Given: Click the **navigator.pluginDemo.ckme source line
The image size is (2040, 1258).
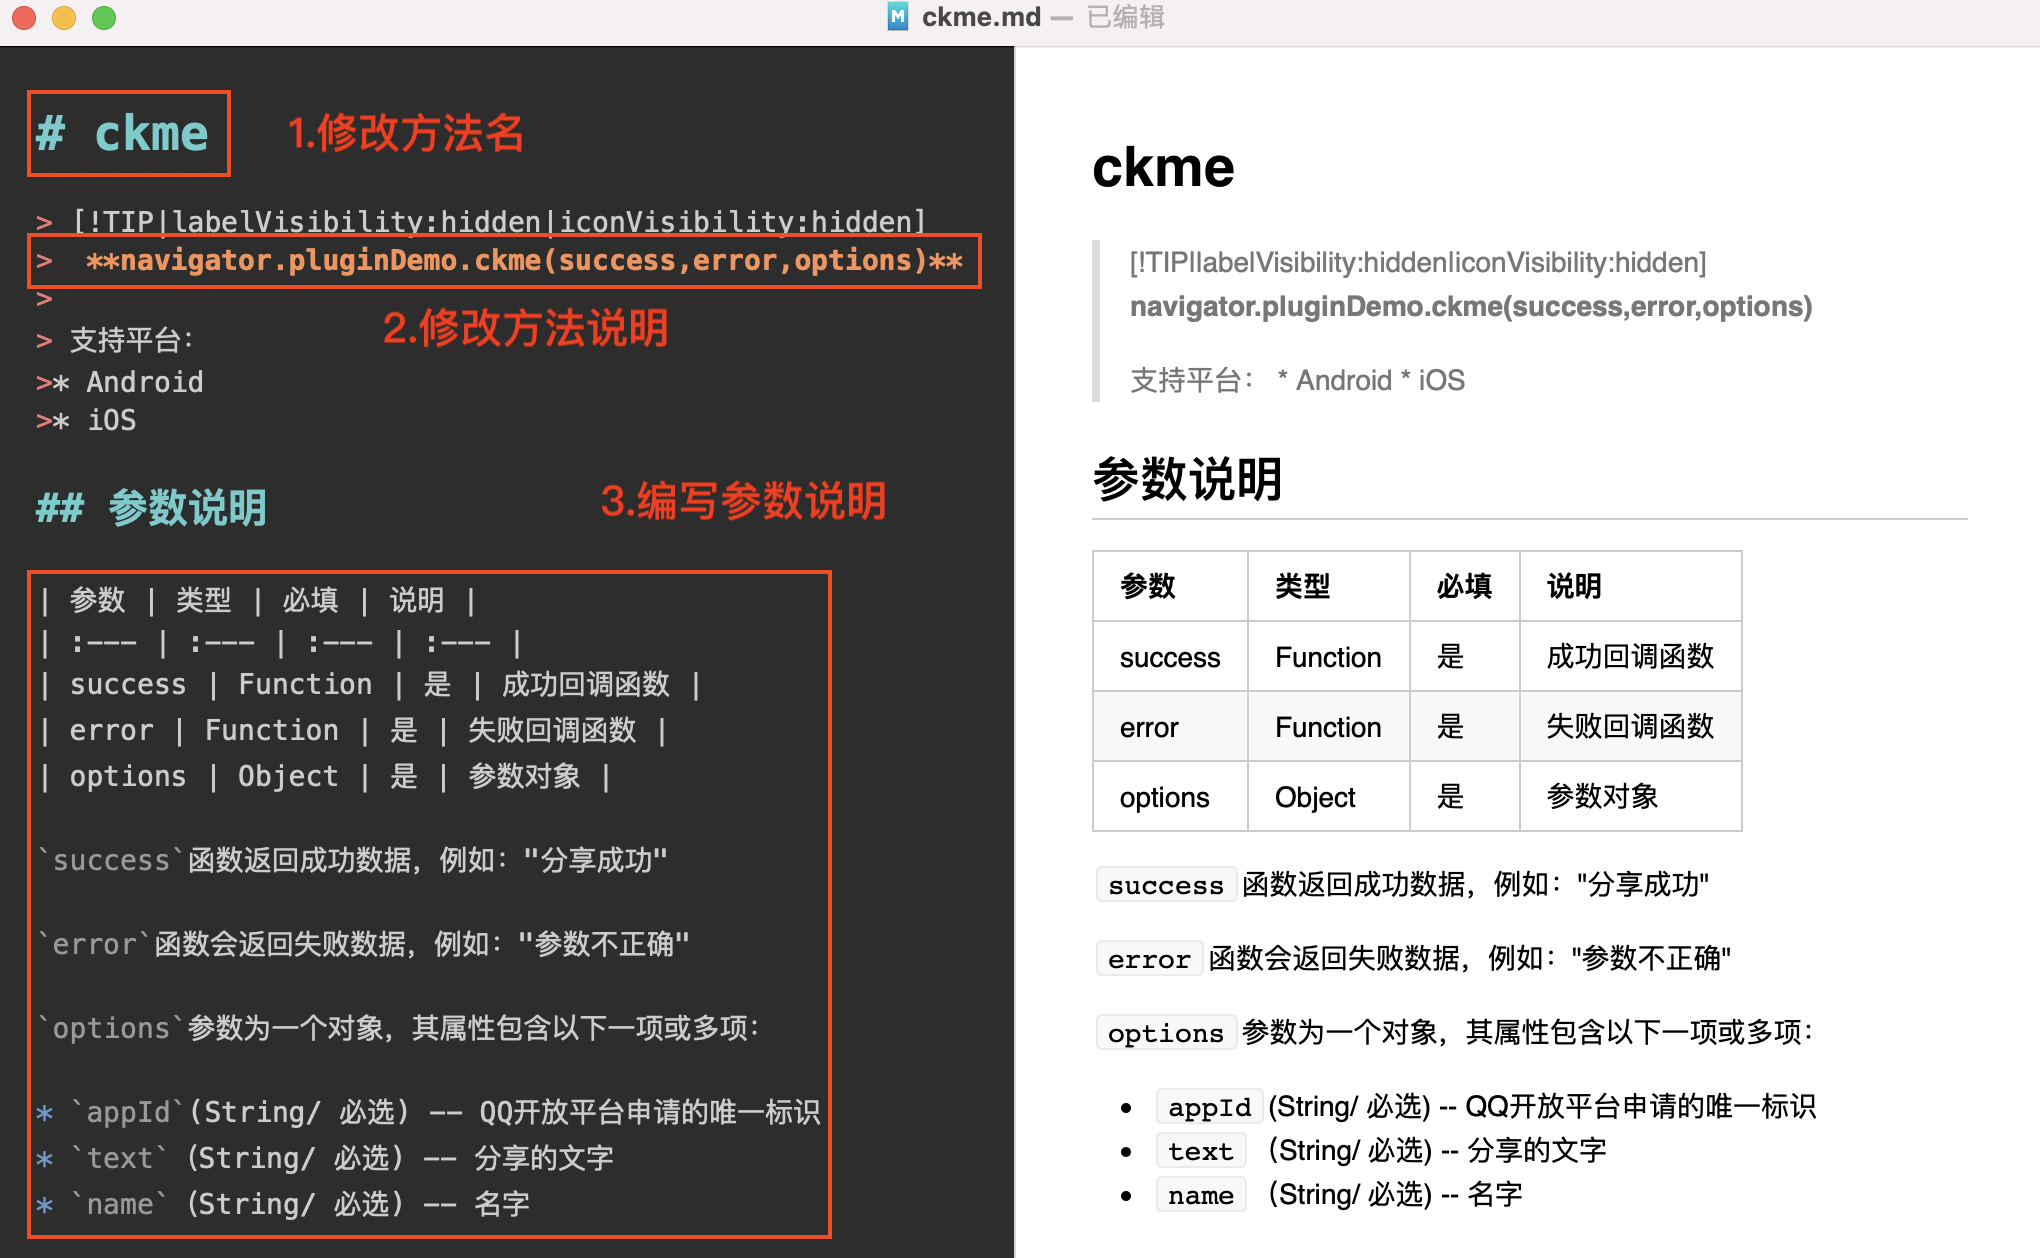Looking at the screenshot, I should (499, 261).
